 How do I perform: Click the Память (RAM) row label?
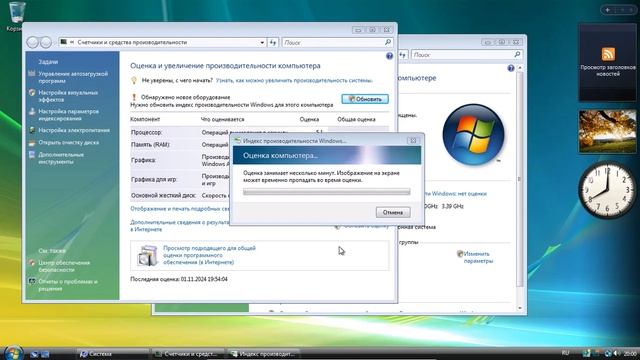(150, 144)
